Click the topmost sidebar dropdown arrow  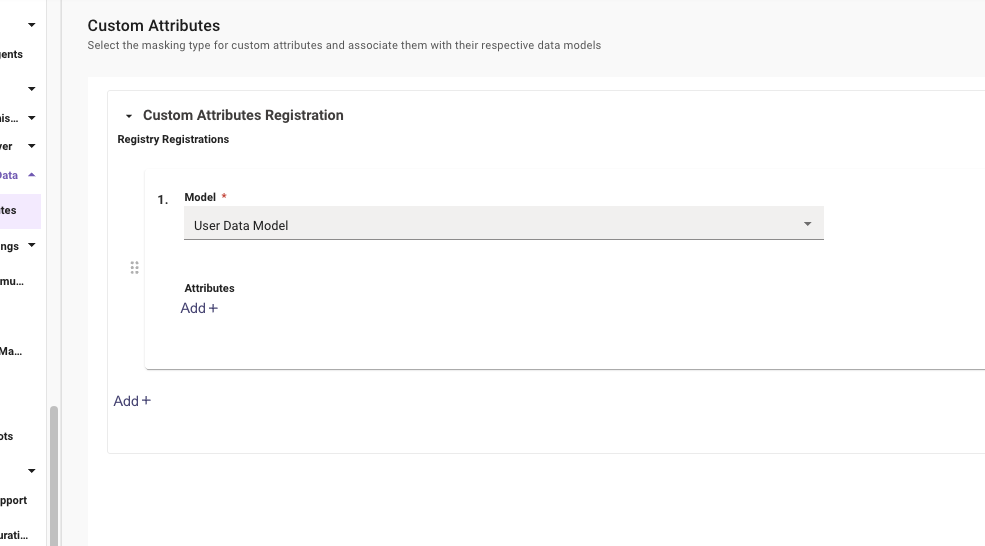31,24
